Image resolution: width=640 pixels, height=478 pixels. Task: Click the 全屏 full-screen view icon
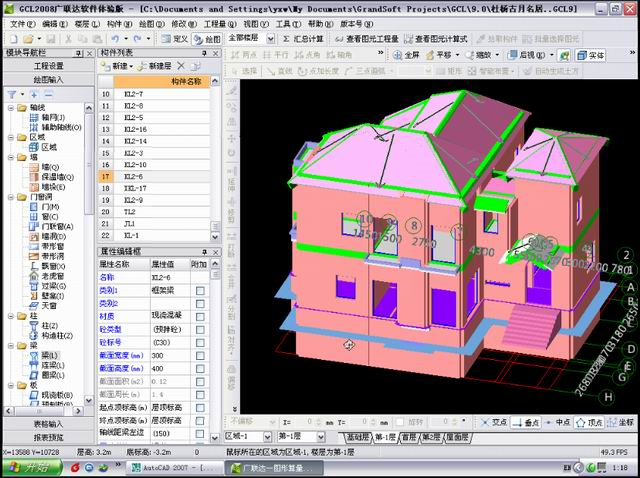(406, 55)
